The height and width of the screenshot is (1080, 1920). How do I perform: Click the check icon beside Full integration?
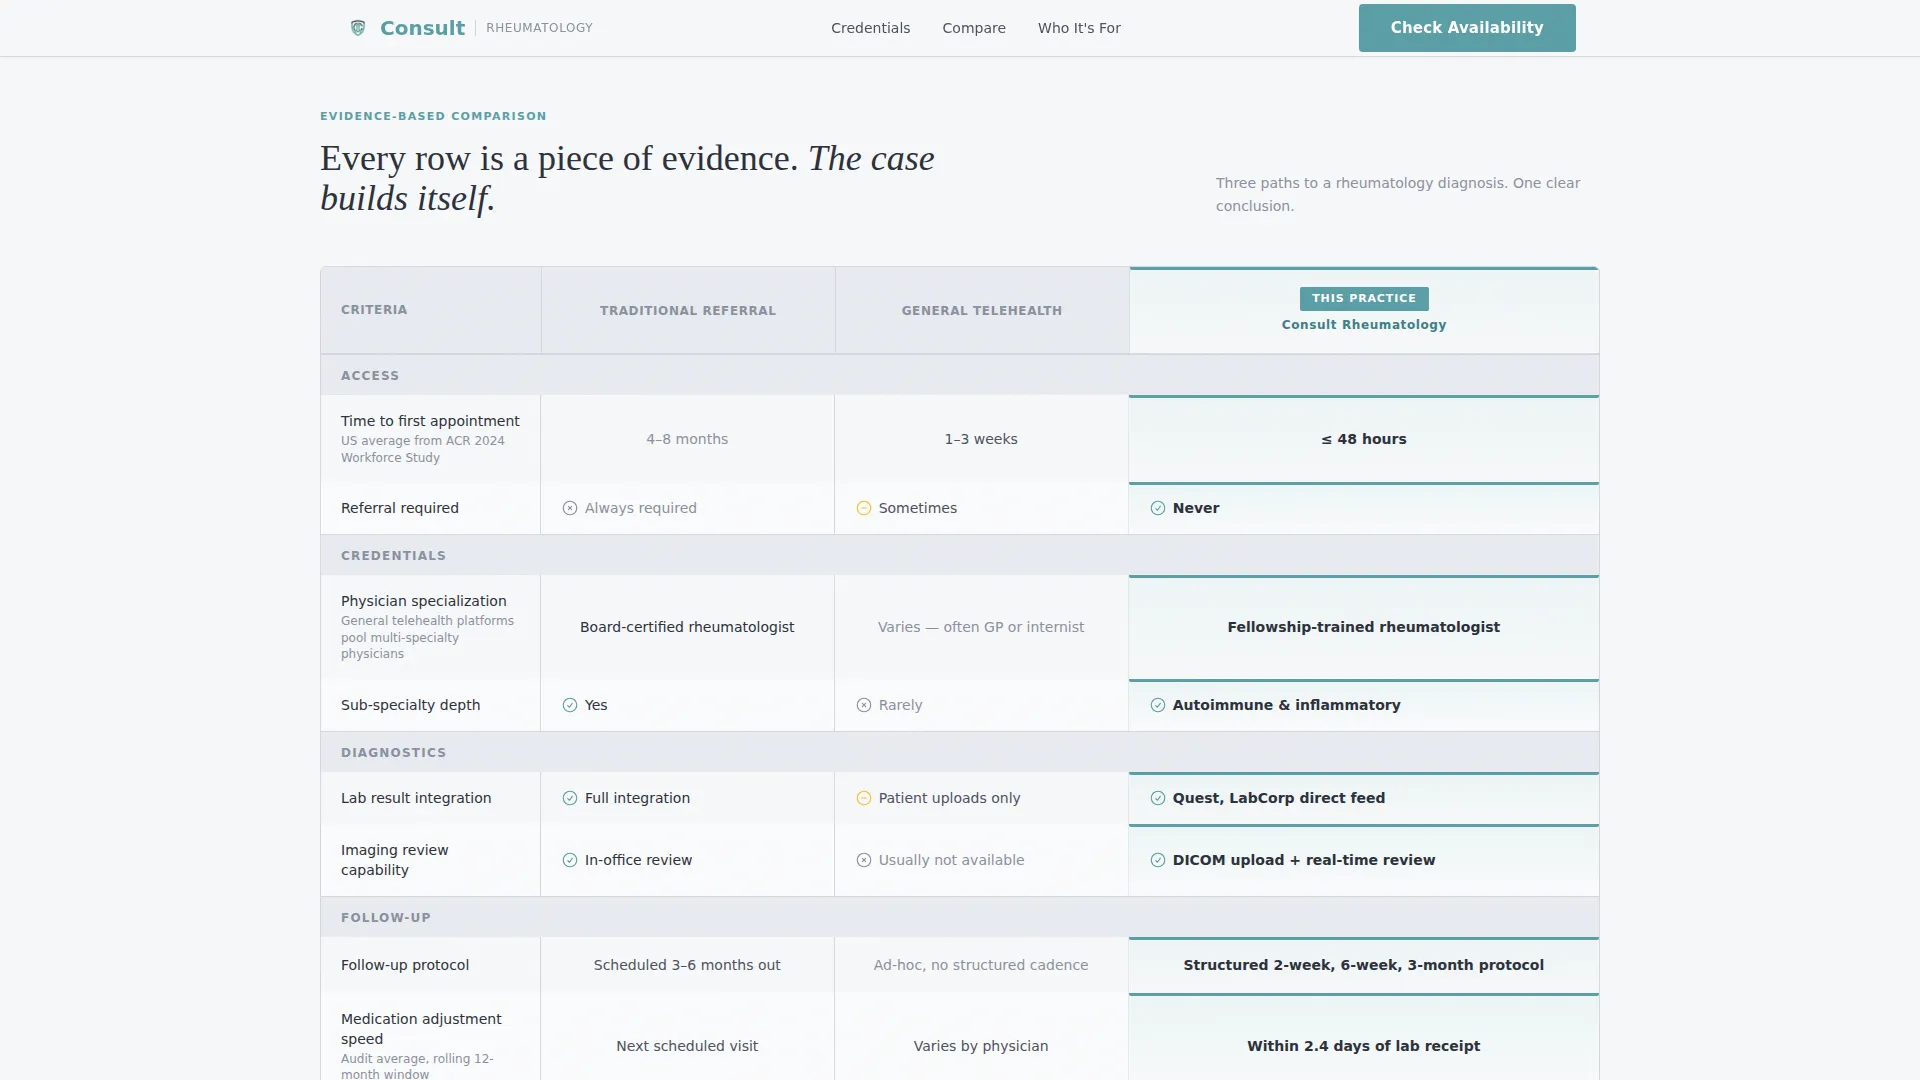coord(570,798)
